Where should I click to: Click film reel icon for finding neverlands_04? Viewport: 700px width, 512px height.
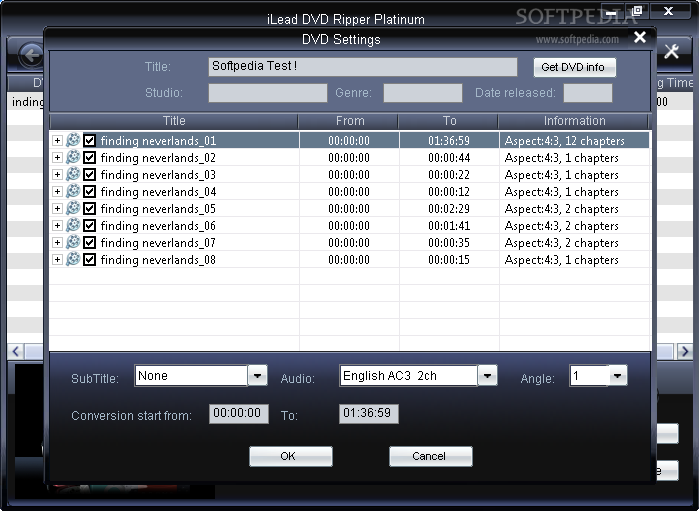73,191
